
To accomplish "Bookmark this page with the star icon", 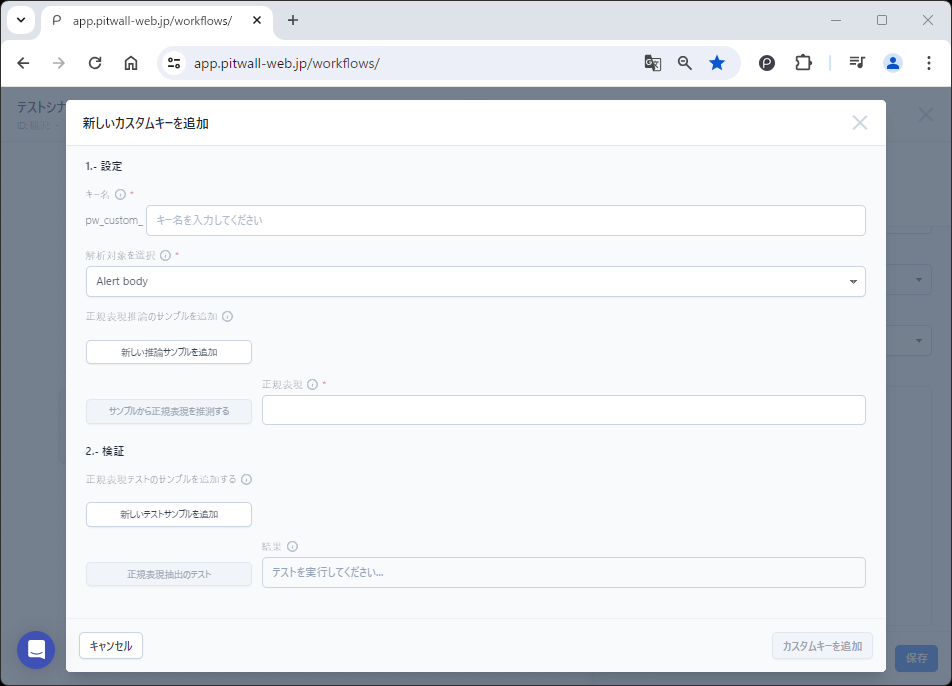I will pyautogui.click(x=717, y=63).
